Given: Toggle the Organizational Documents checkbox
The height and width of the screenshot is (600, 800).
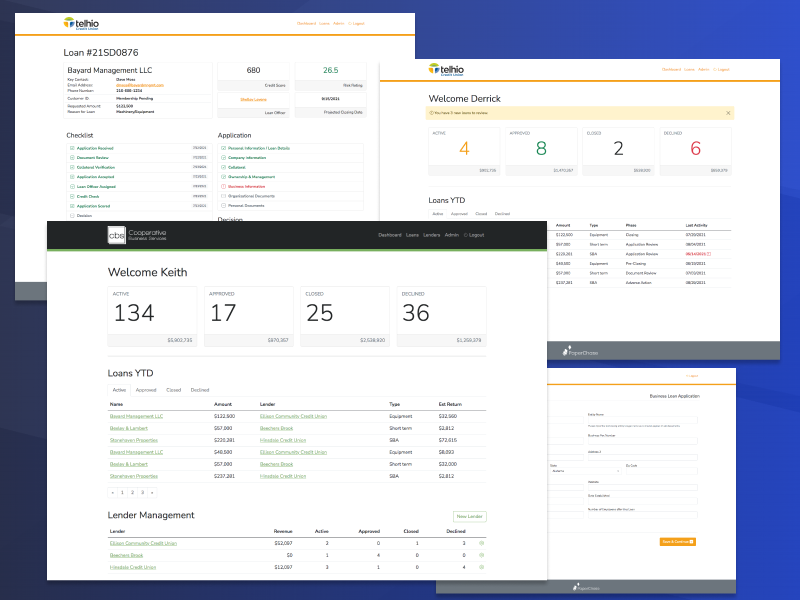Looking at the screenshot, I should [223, 196].
